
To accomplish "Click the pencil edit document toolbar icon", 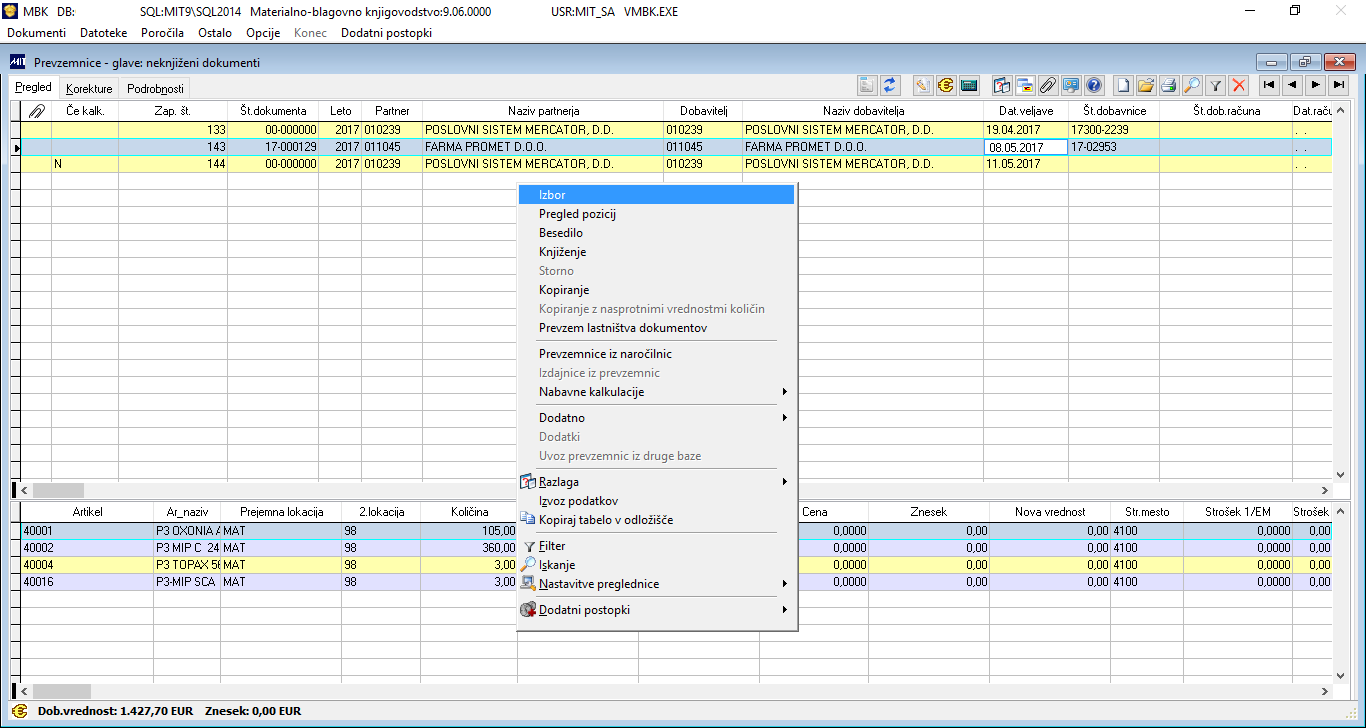I will (924, 86).
